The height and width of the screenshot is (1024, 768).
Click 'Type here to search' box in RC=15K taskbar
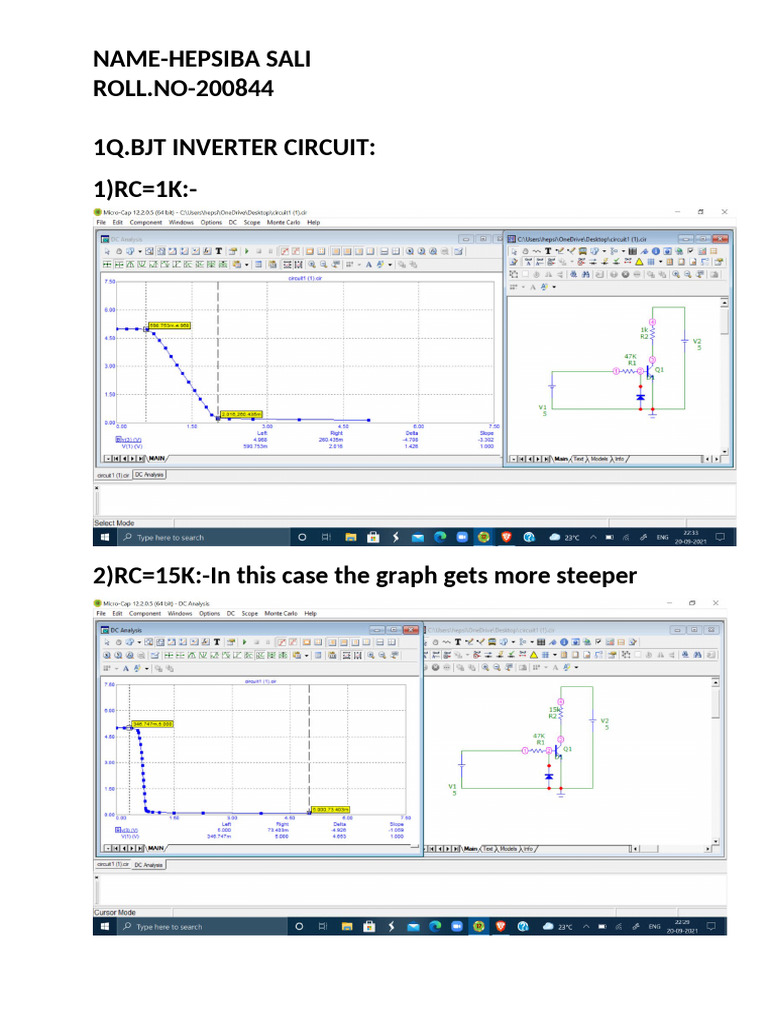203,926
